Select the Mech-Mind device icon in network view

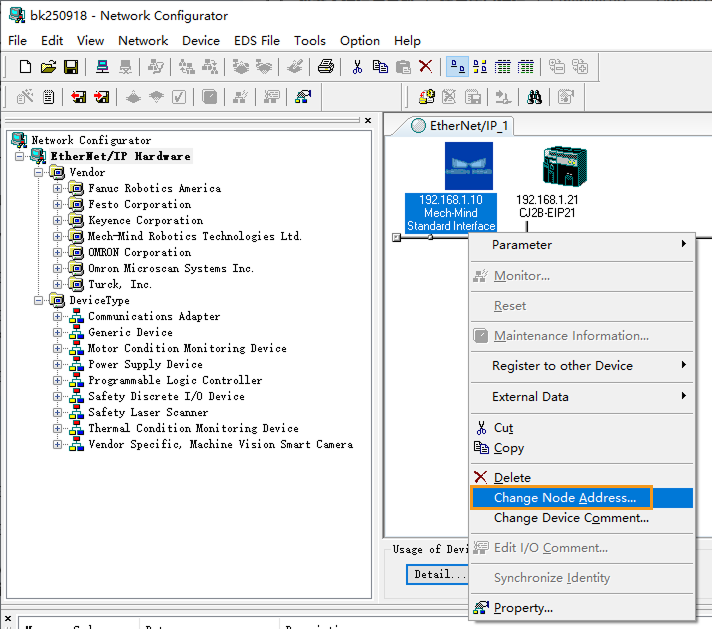(x=469, y=166)
